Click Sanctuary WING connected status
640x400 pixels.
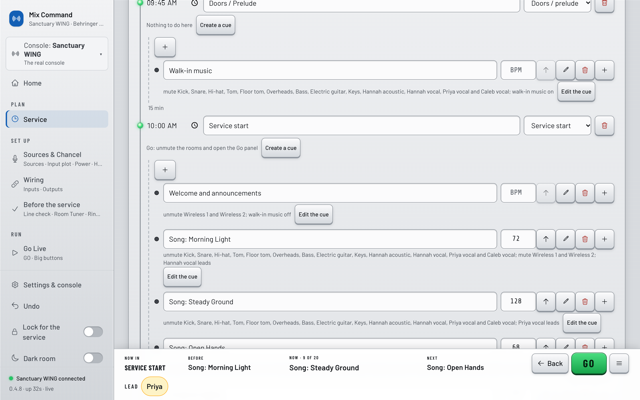pos(47,378)
